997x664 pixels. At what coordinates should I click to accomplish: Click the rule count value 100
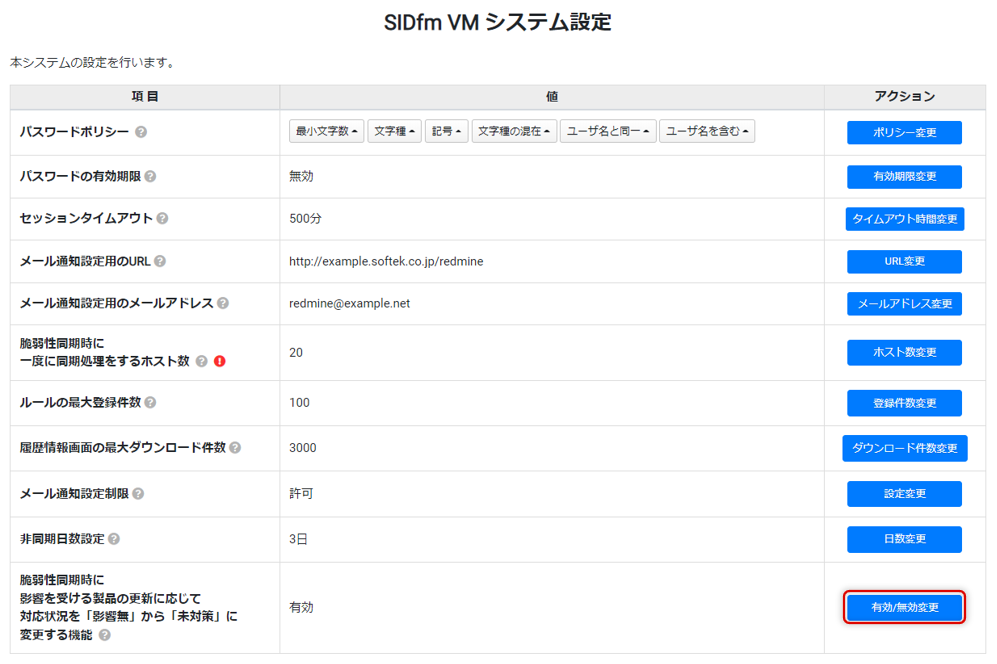point(299,403)
